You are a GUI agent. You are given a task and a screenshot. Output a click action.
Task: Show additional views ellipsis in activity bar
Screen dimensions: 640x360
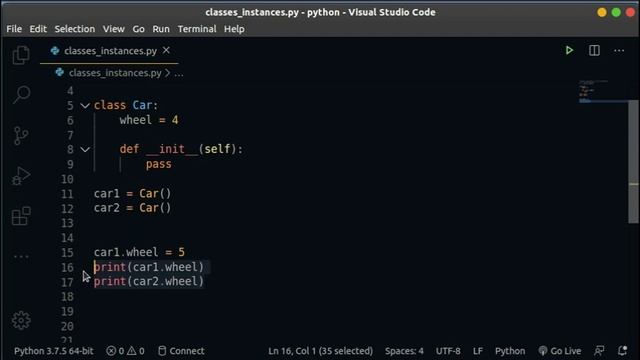click(x=21, y=257)
